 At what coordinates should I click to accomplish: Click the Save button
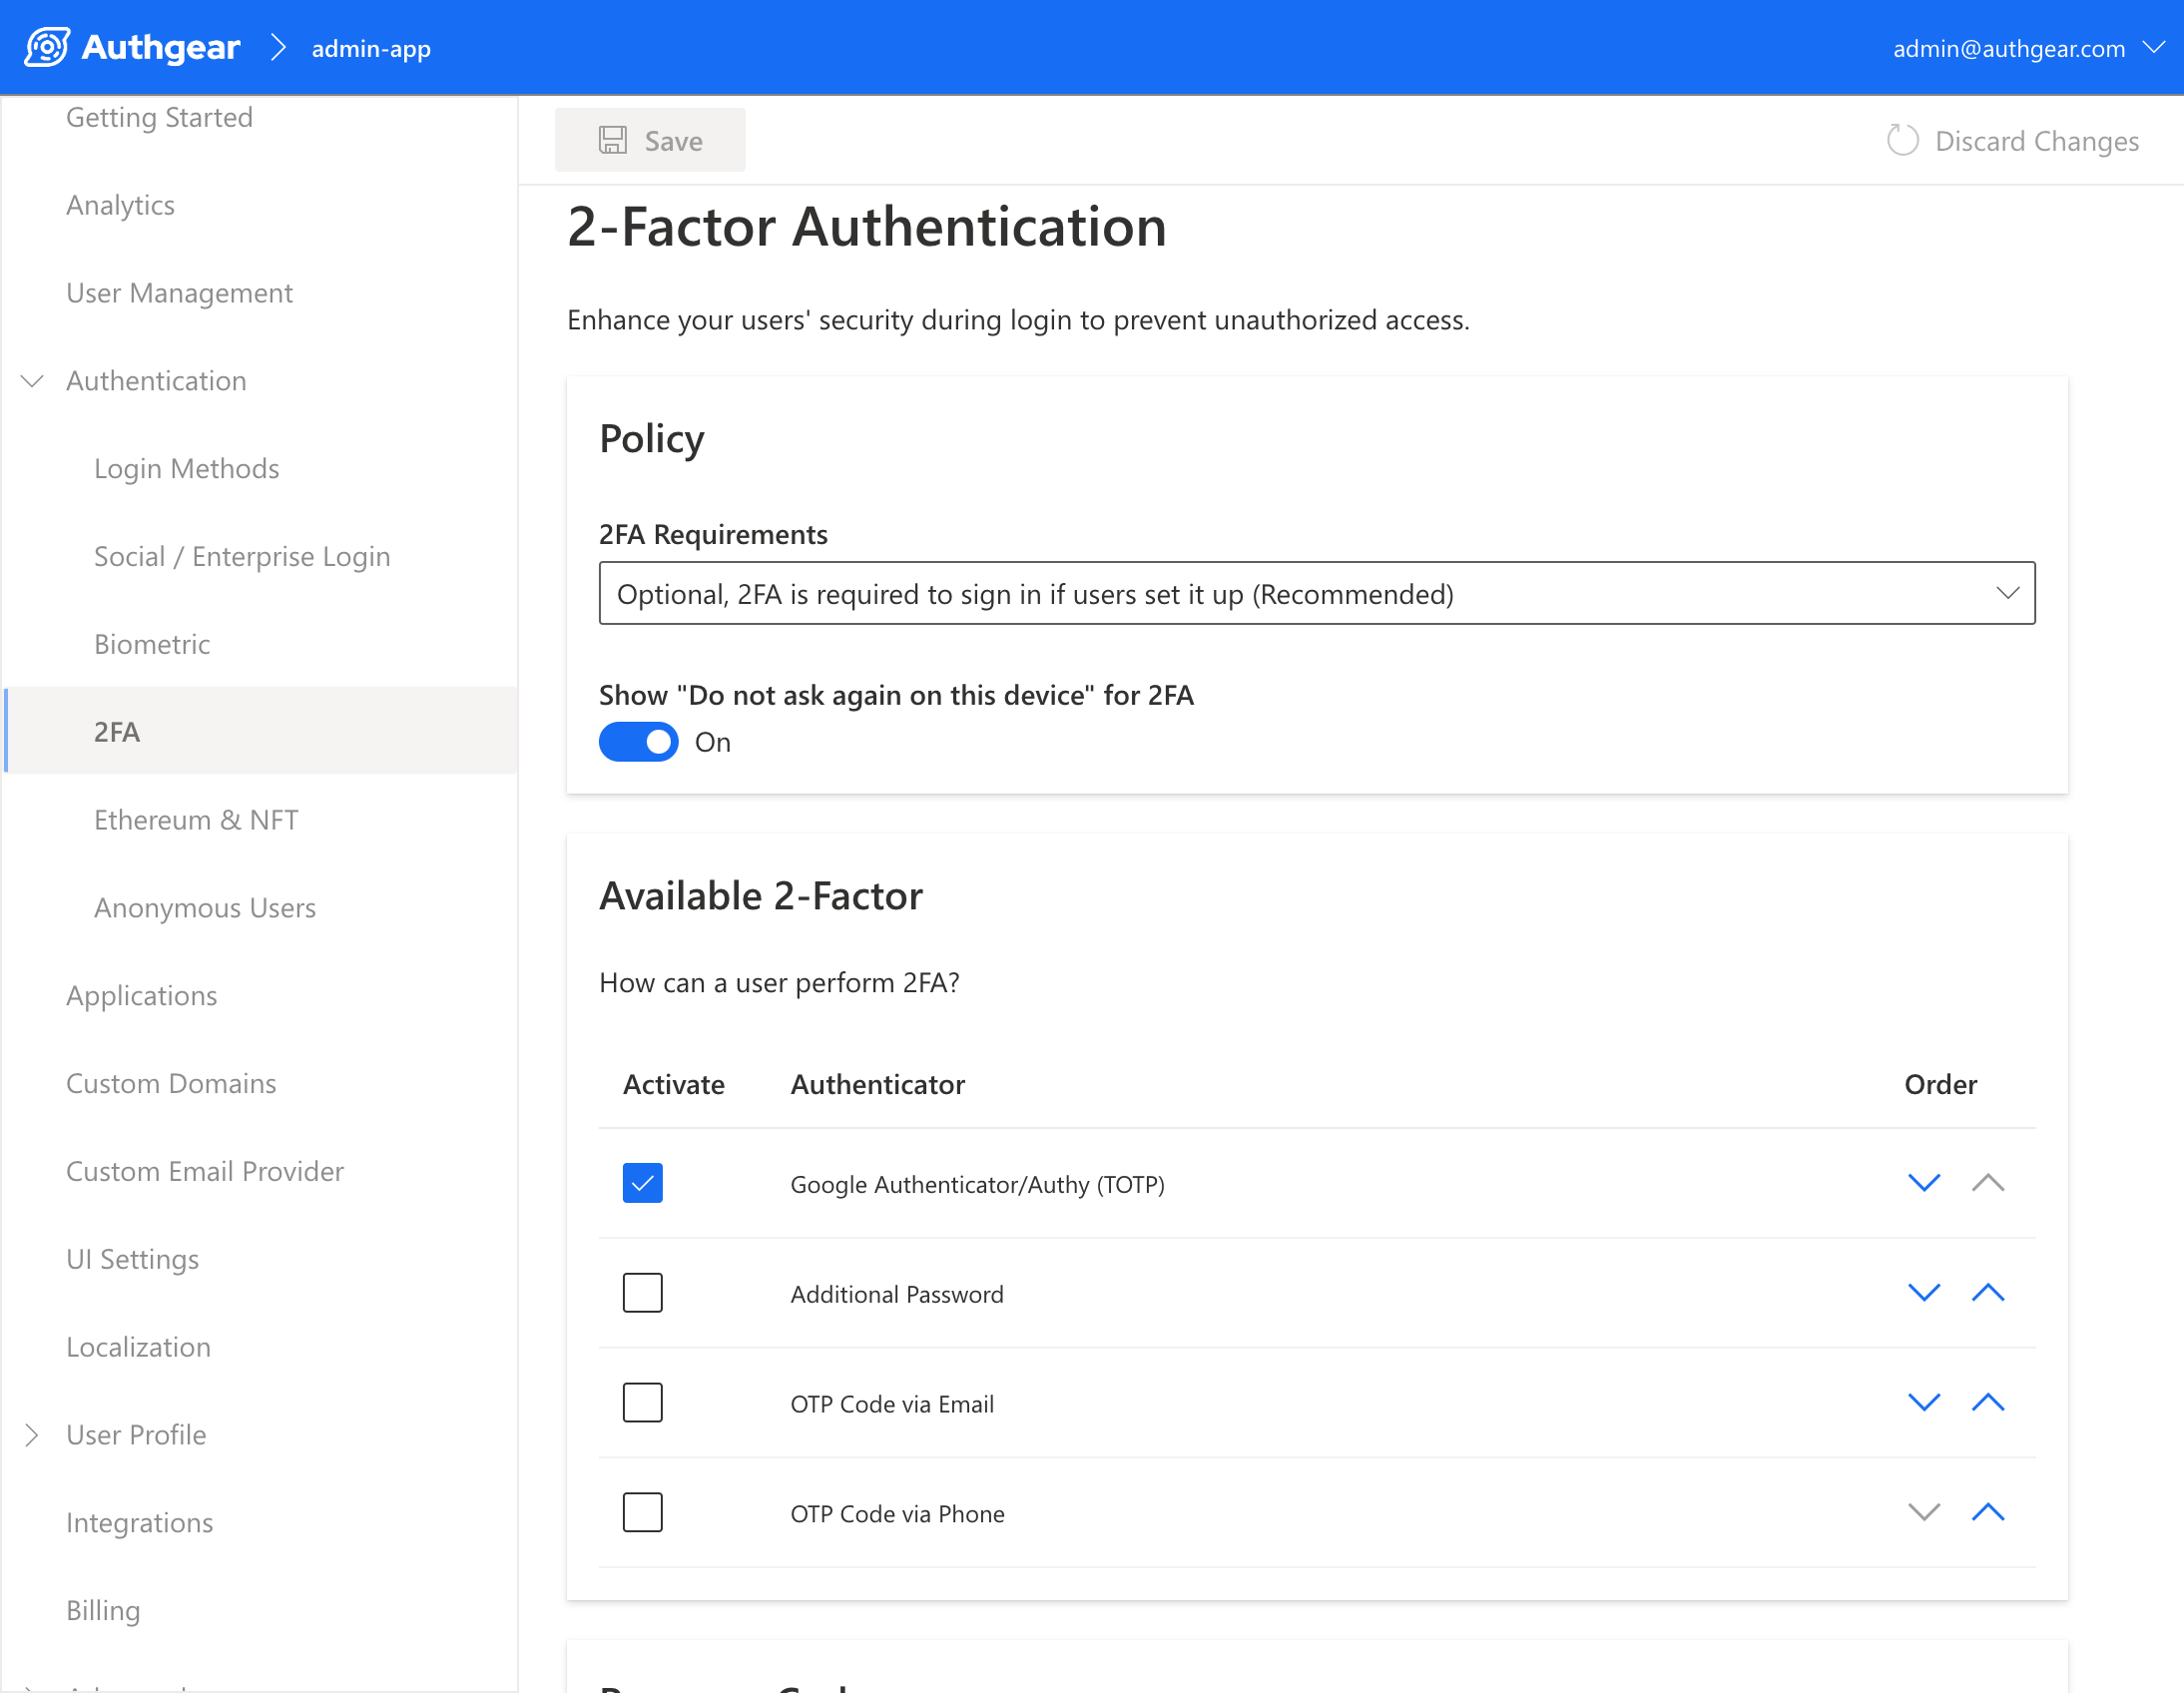(x=650, y=139)
